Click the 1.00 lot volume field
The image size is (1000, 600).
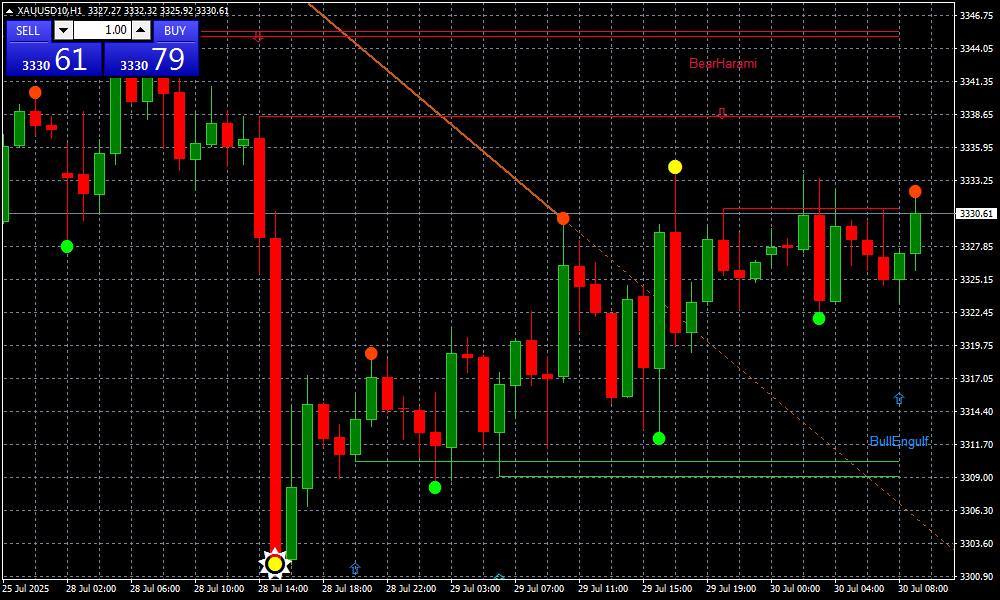click(x=102, y=30)
